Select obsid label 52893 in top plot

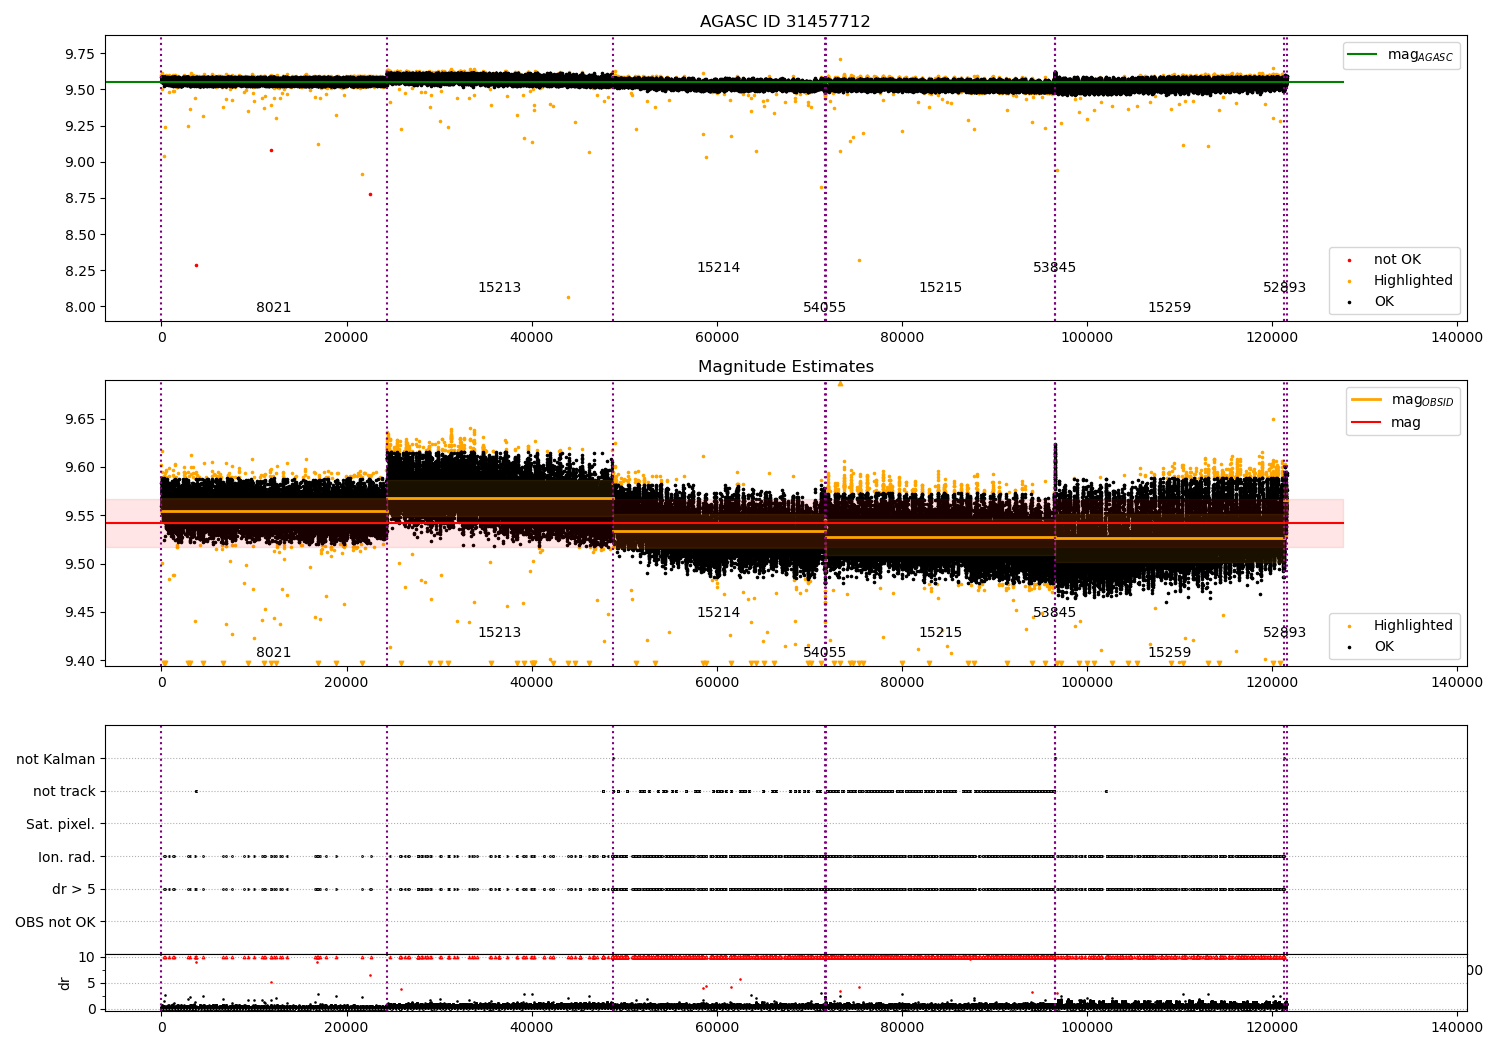pyautogui.click(x=1284, y=288)
